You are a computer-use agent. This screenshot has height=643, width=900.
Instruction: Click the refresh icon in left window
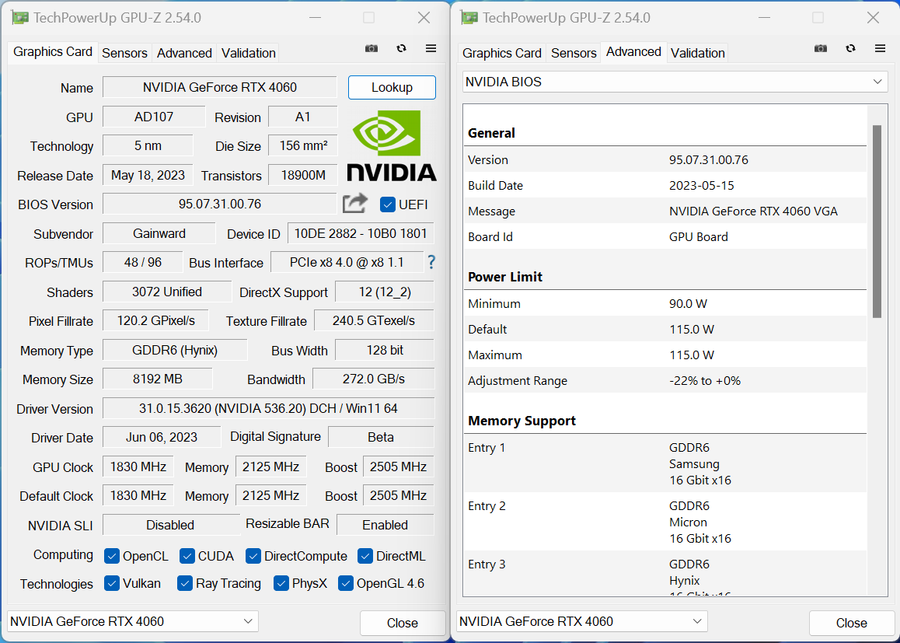point(401,49)
